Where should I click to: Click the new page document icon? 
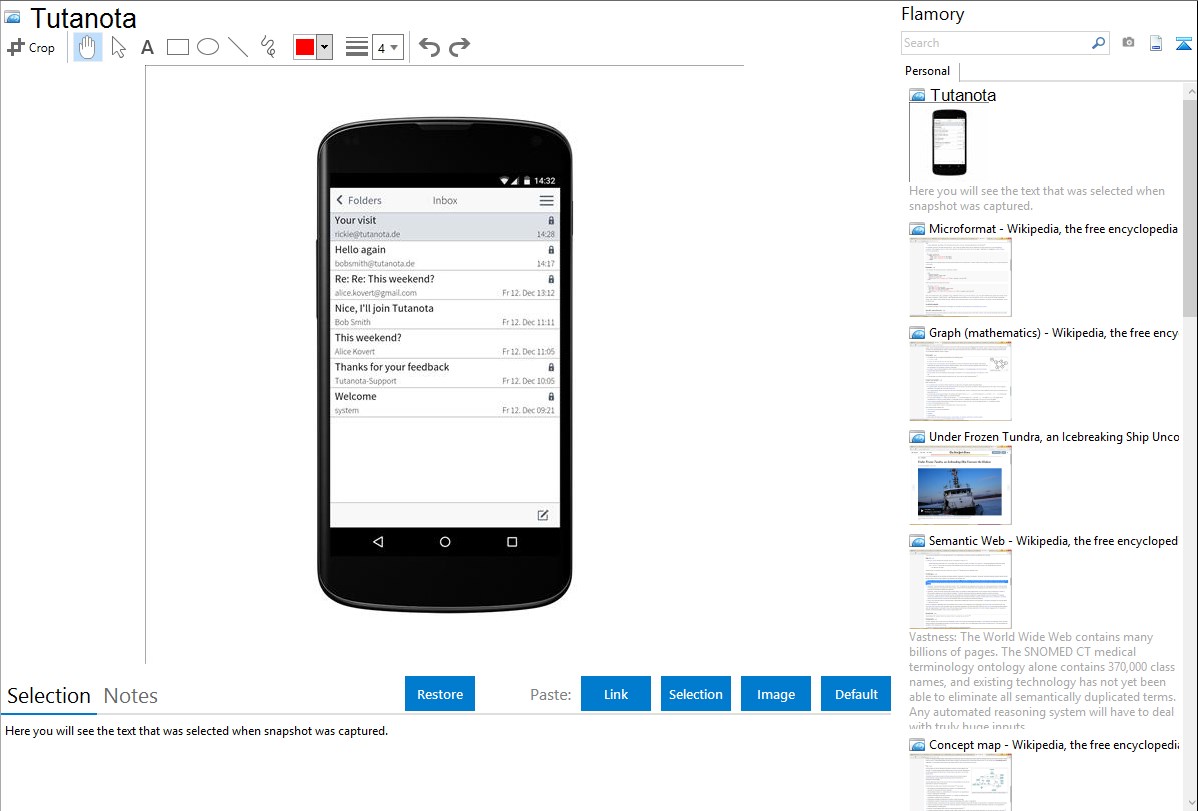tap(1156, 43)
